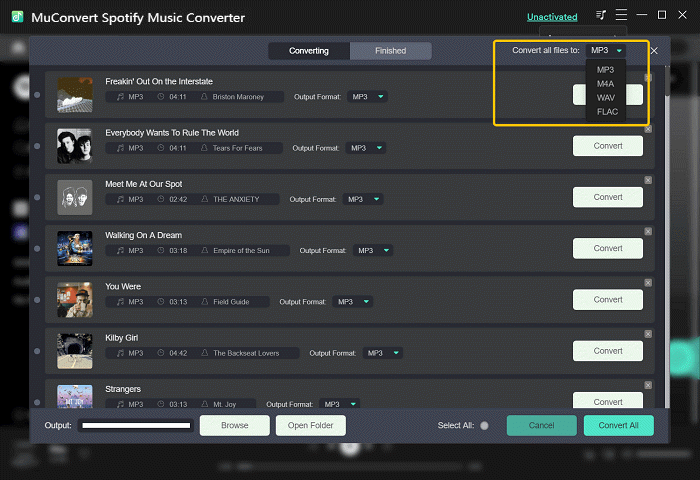The width and height of the screenshot is (700, 480).
Task: Select Kilby Girl radio dot
Action: tap(37, 351)
